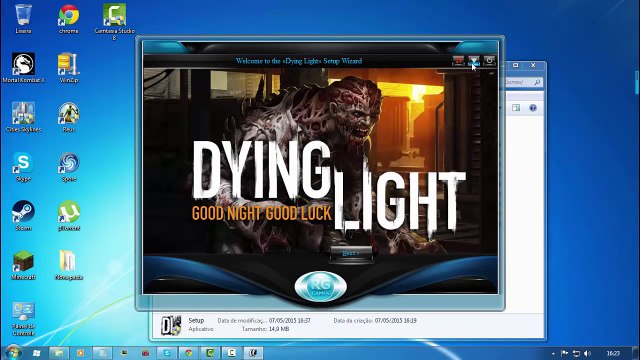Image resolution: width=640 pixels, height=360 pixels.
Task: Open the Windows Start menu orb
Action: point(13,352)
